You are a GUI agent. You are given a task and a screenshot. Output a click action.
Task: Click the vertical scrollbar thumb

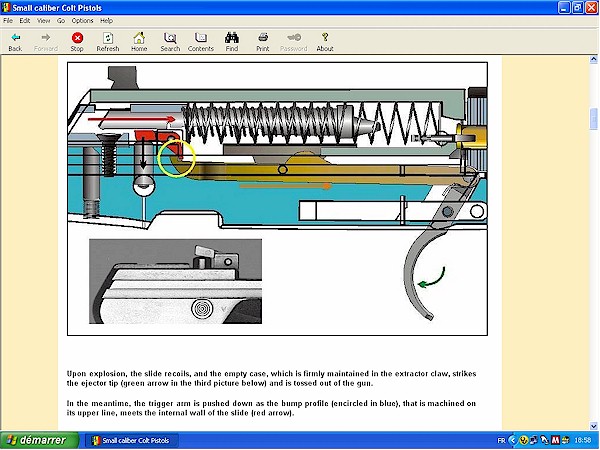[x=593, y=119]
